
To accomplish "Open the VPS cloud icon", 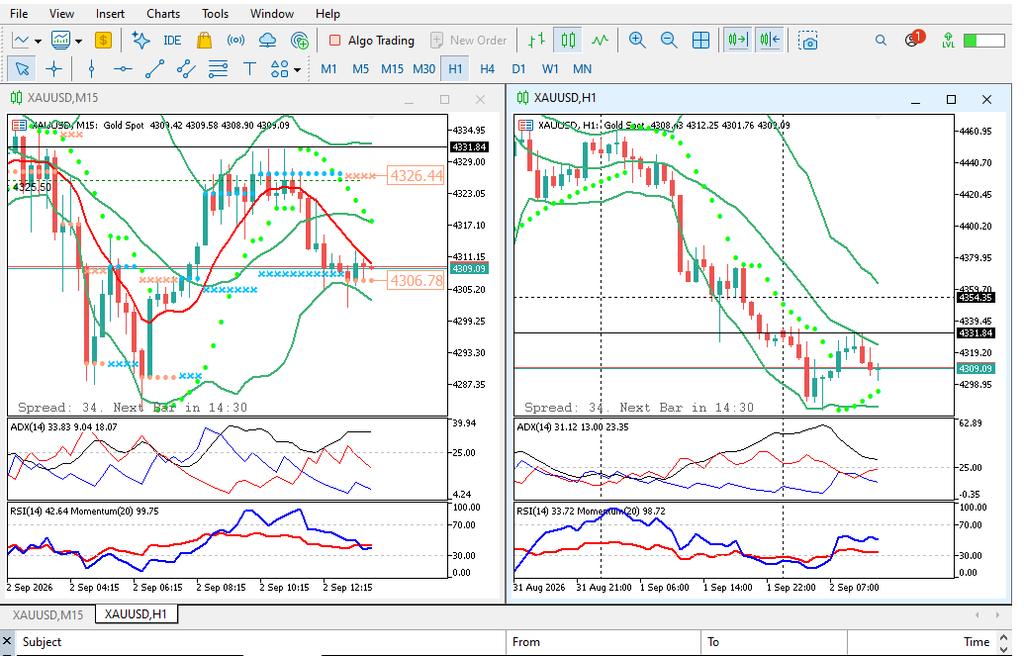I will [268, 41].
